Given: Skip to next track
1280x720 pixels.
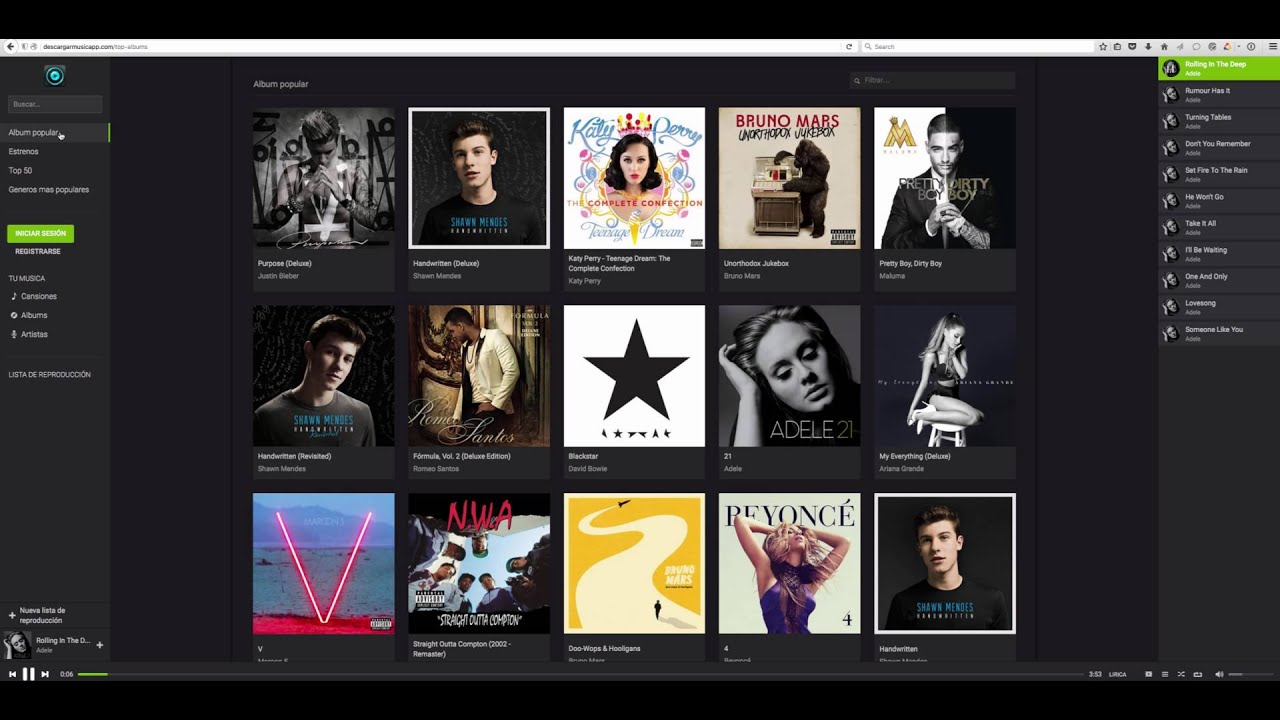Looking at the screenshot, I should point(45,675).
